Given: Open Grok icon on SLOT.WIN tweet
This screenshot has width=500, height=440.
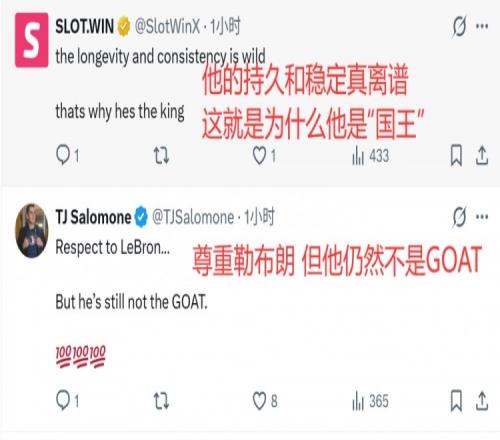Looking at the screenshot, I should [x=459, y=26].
